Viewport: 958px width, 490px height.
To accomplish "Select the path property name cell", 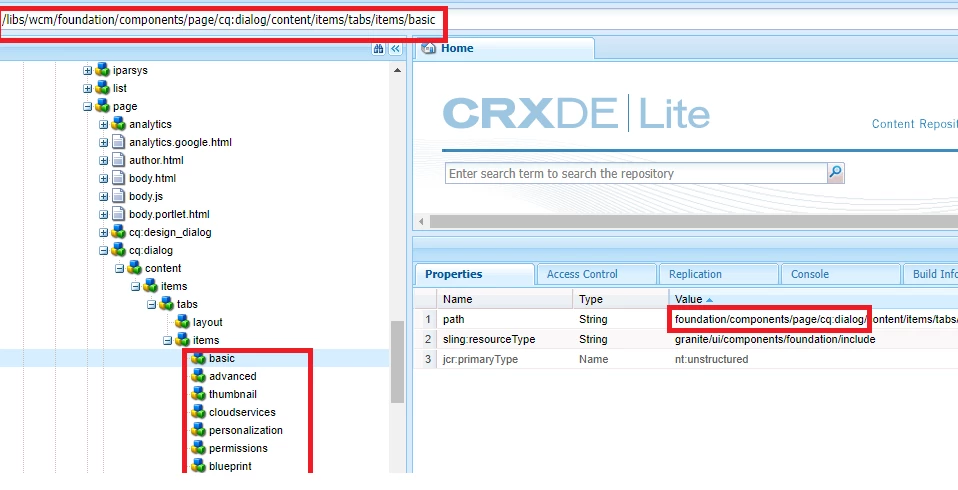I will click(x=505, y=319).
